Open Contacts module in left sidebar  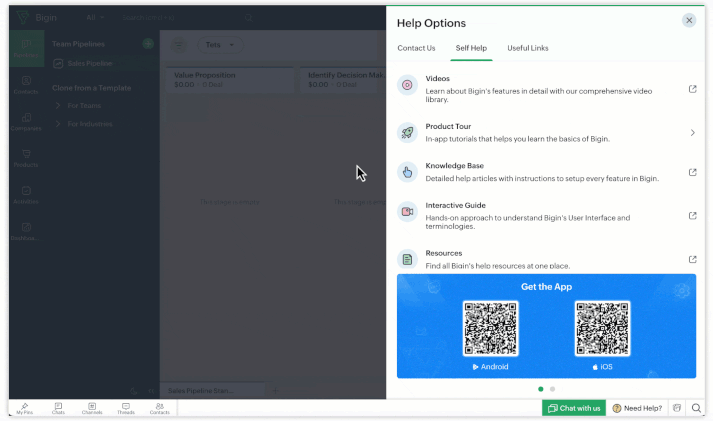(26, 85)
